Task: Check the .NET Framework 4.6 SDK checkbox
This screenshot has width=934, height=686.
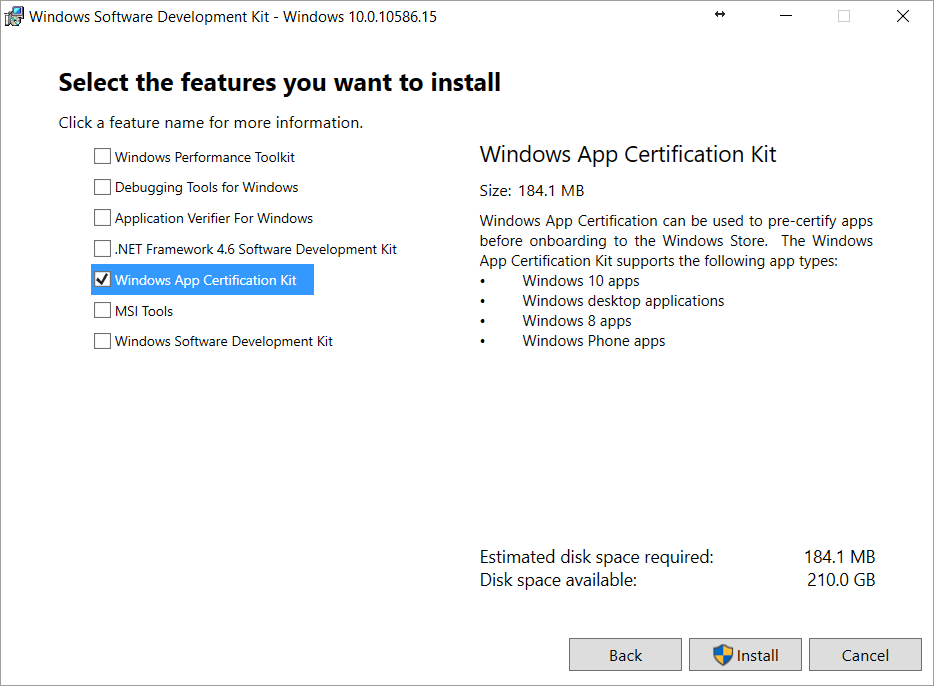Action: (x=102, y=248)
